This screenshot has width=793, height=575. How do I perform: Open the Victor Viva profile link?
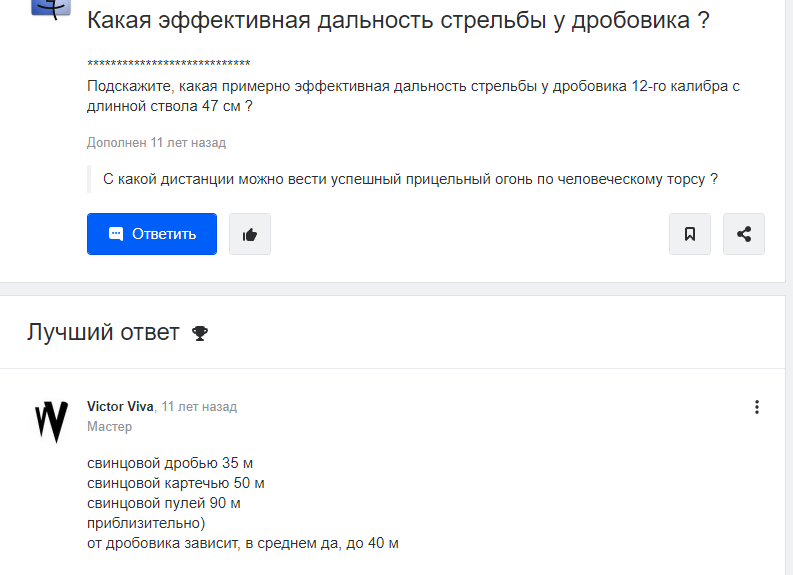[120, 407]
